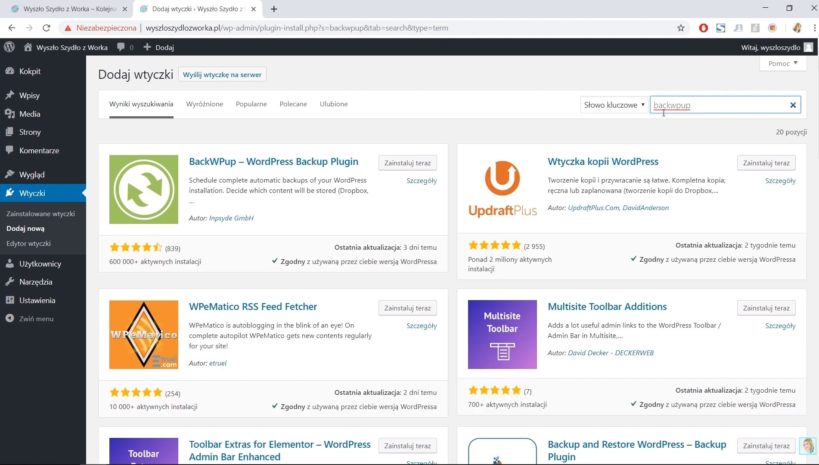This screenshot has width=819, height=465.
Task: Switch to Wyróżnione tab
Action: [x=204, y=104]
